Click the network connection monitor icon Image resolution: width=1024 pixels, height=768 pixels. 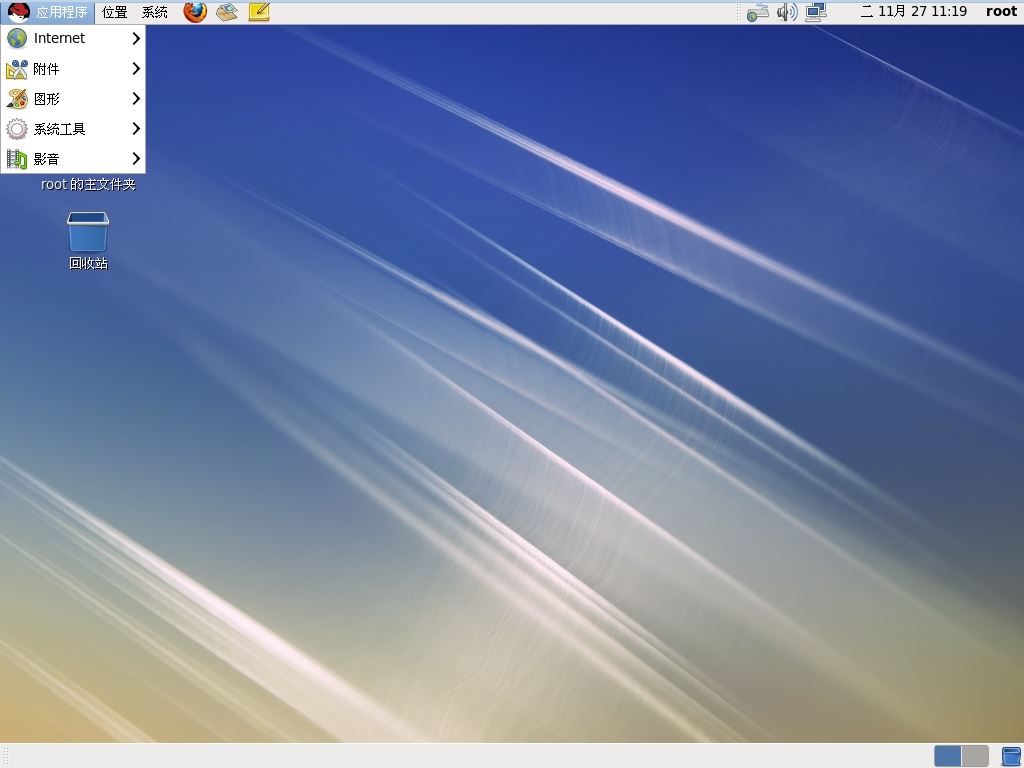click(816, 12)
